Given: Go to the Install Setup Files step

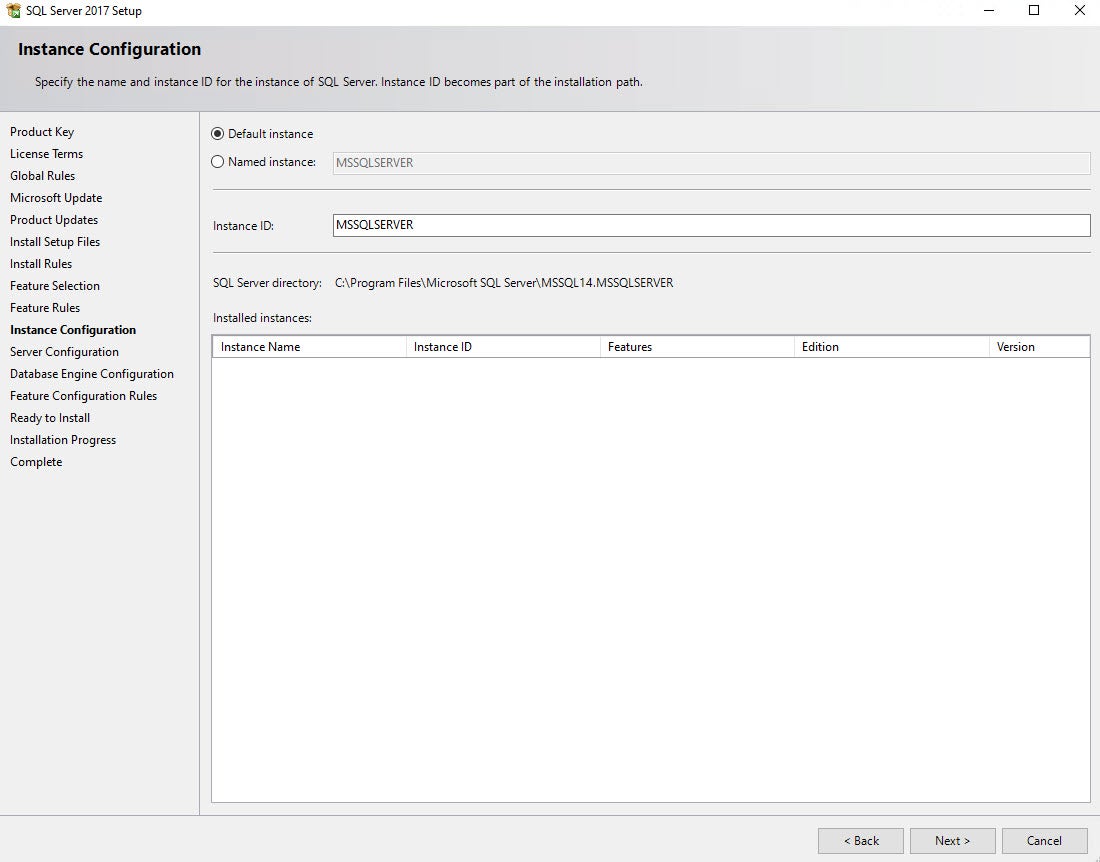Looking at the screenshot, I should (x=55, y=241).
